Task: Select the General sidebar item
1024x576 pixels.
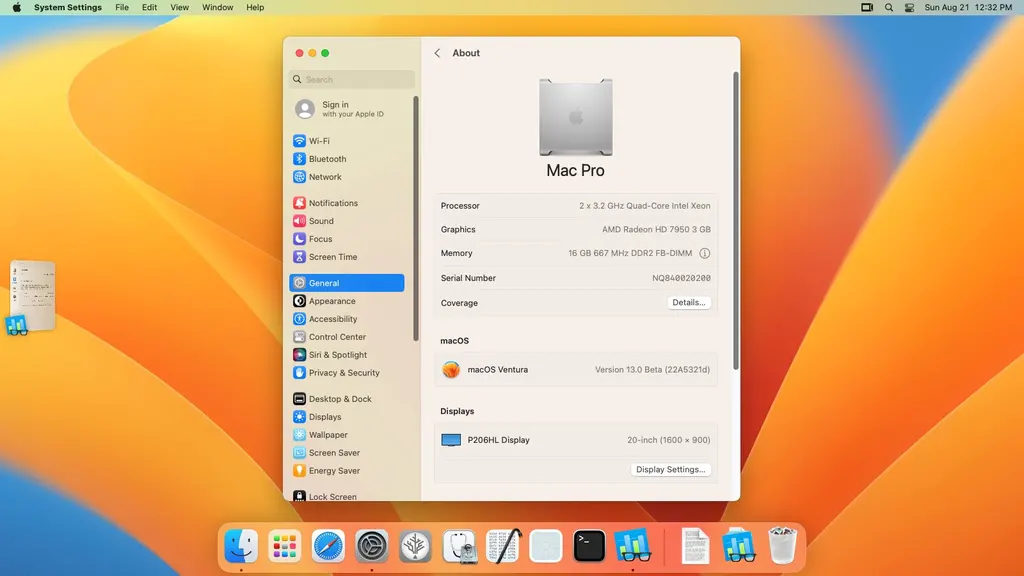Action: [x=347, y=283]
